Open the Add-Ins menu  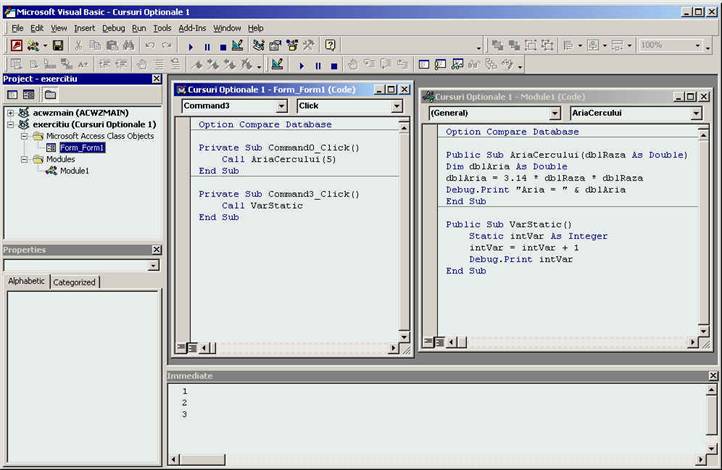192,28
